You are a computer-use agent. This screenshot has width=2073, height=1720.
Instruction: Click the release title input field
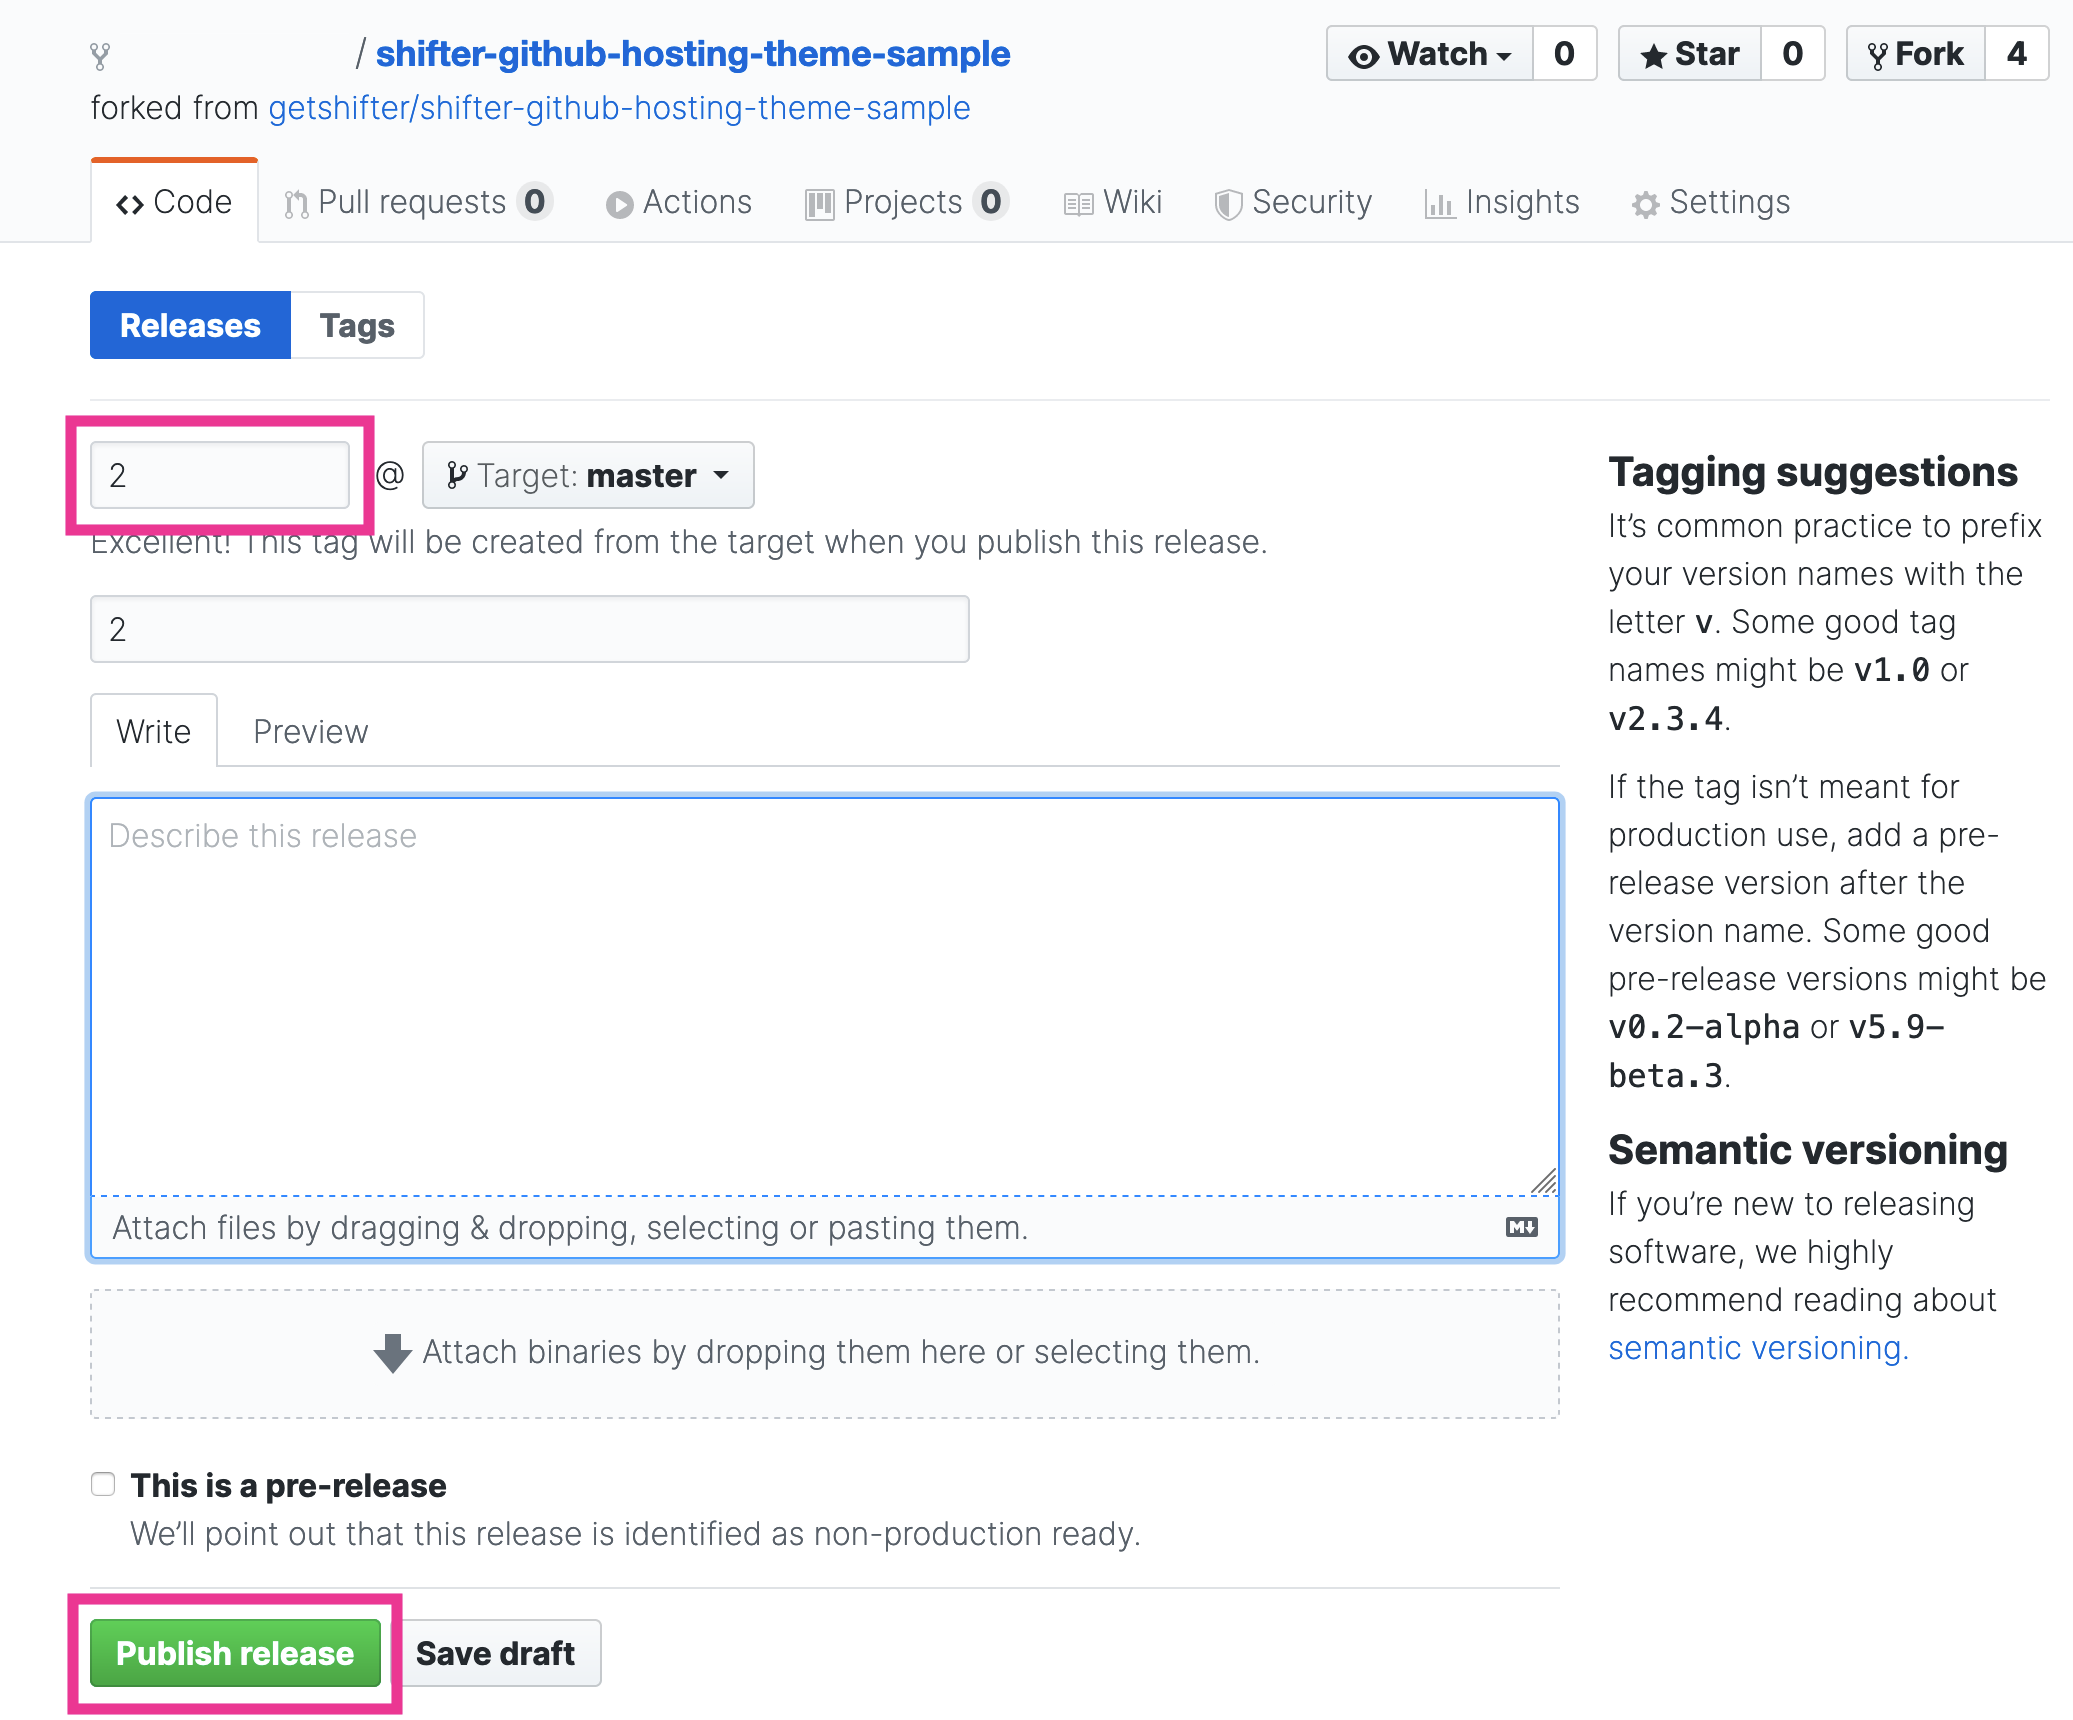coord(530,629)
